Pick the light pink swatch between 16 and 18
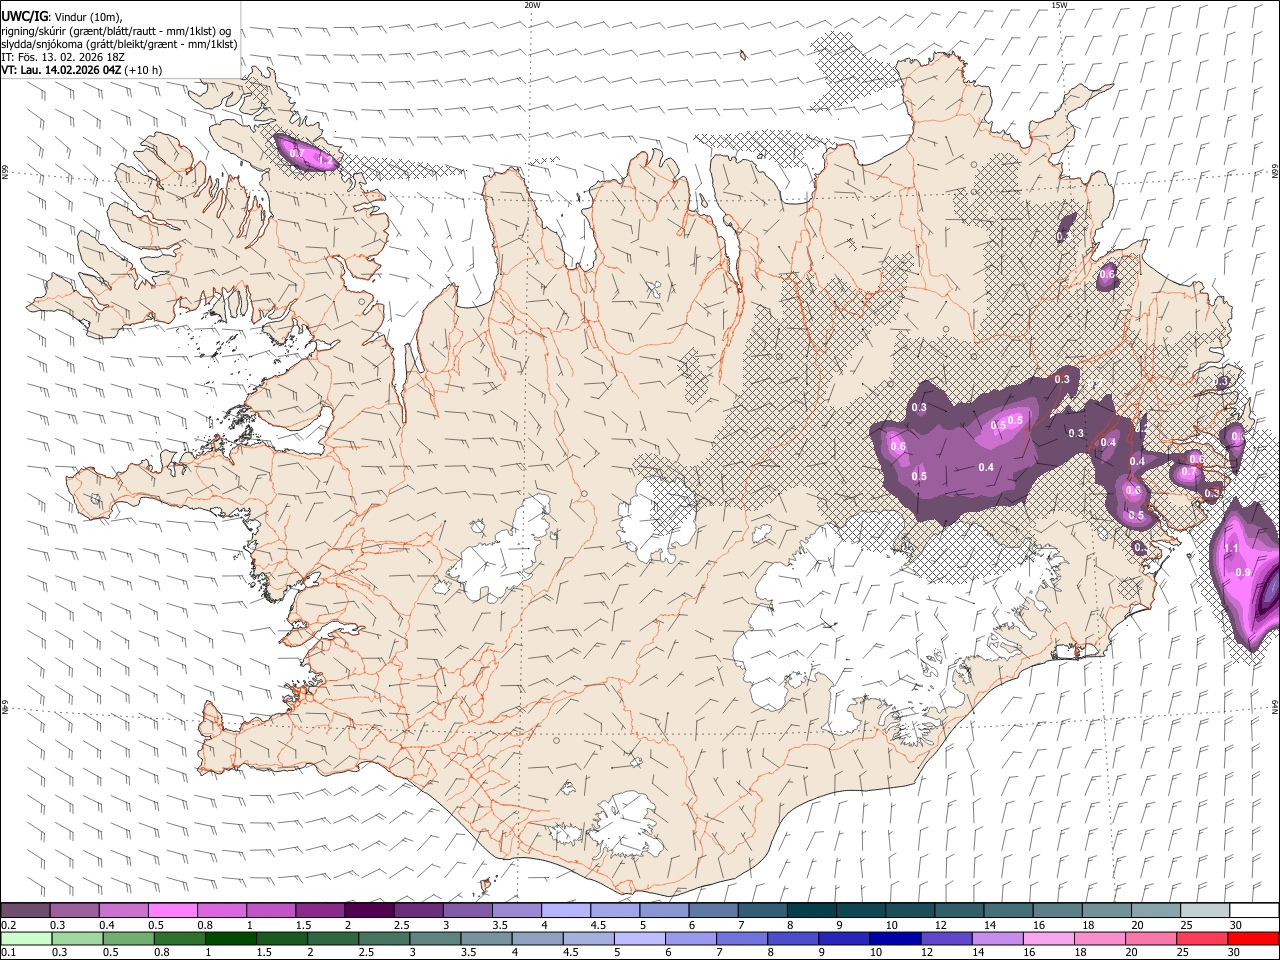 pos(1047,938)
